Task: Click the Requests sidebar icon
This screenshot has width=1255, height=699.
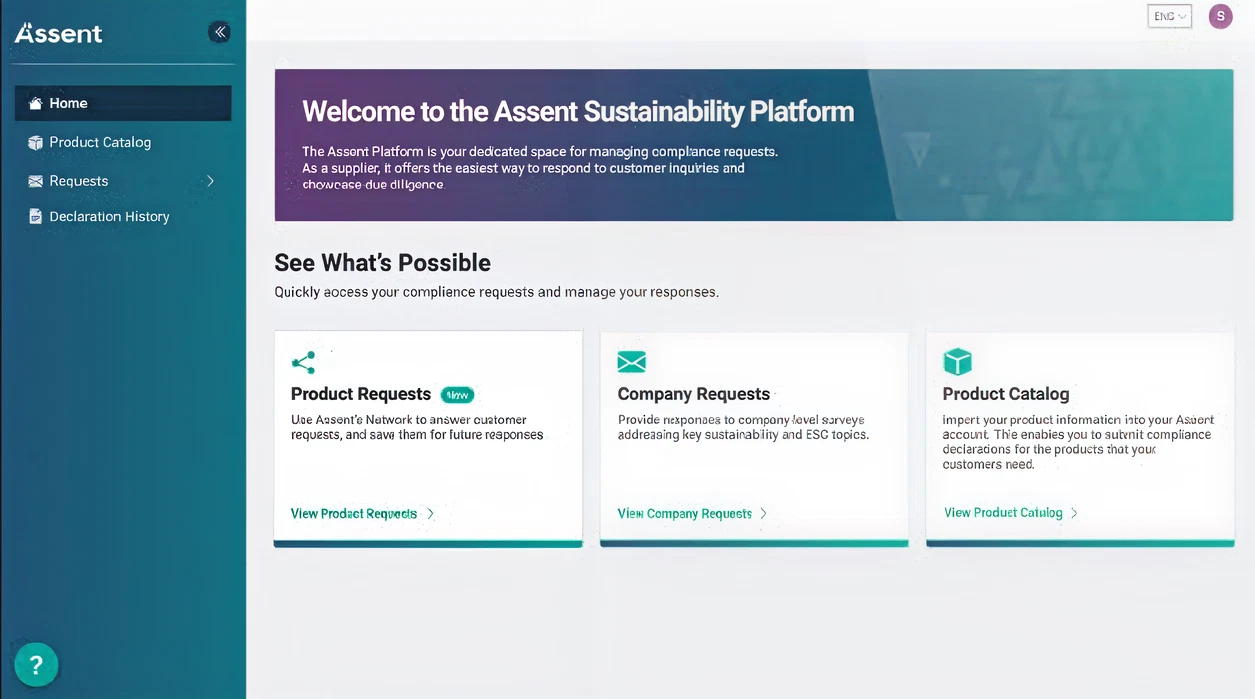Action: pos(33,181)
